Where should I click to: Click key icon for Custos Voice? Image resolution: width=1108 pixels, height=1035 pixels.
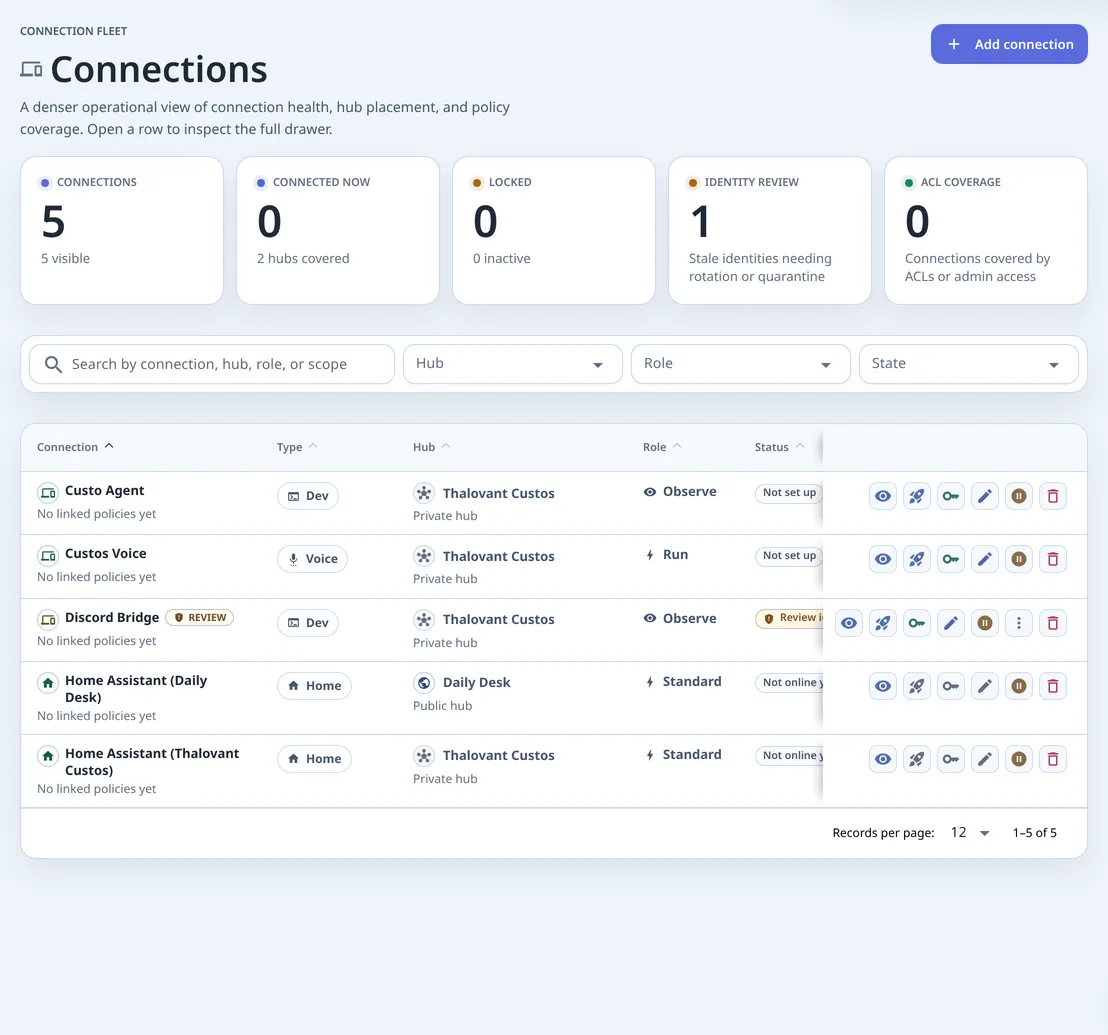pyautogui.click(x=950, y=559)
